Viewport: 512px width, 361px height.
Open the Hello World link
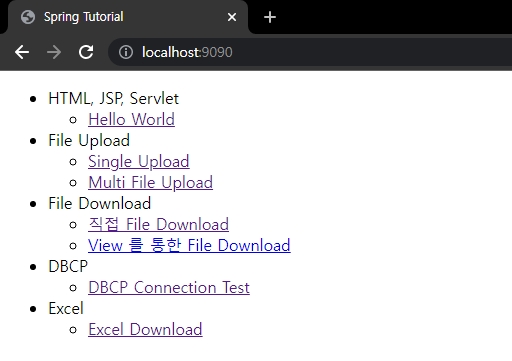131,119
